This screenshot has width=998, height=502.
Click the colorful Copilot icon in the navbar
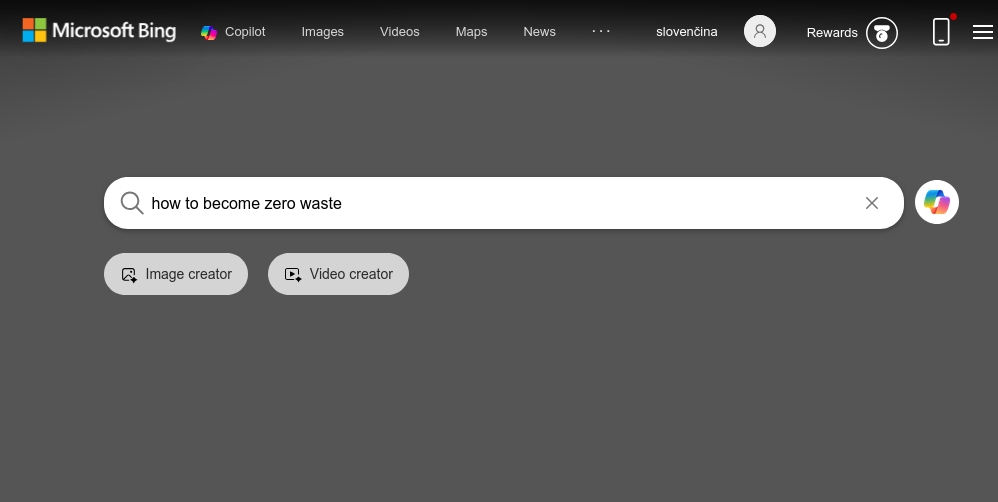pyautogui.click(x=209, y=32)
